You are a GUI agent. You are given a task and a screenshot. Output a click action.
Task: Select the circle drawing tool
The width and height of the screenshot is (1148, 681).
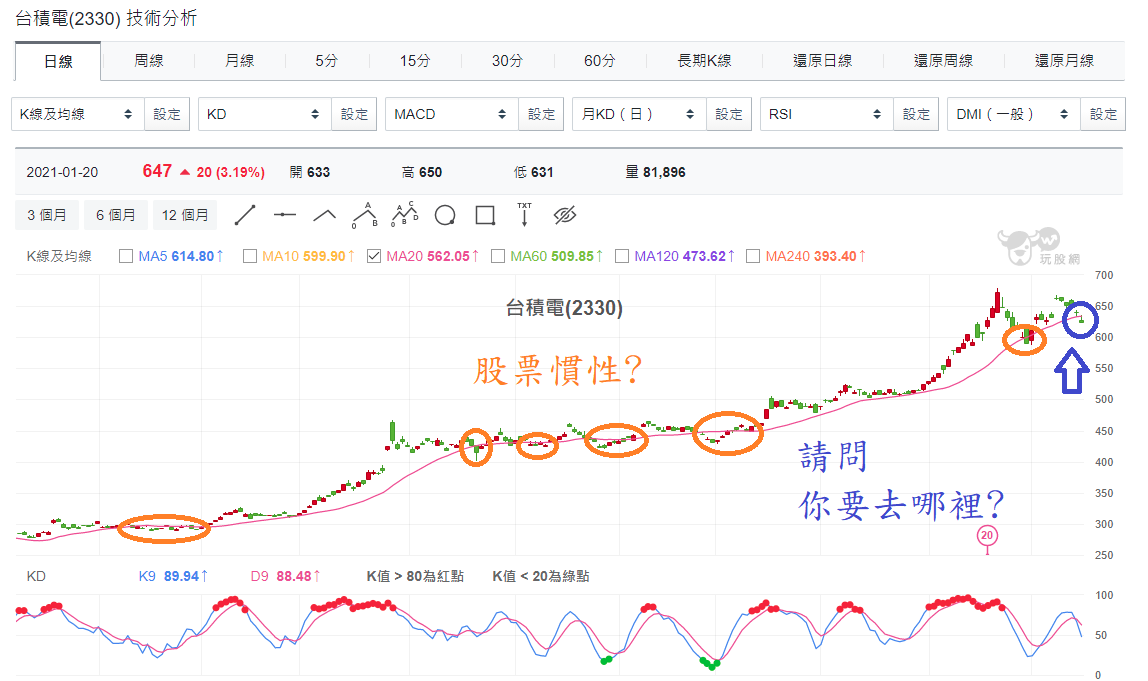point(445,215)
